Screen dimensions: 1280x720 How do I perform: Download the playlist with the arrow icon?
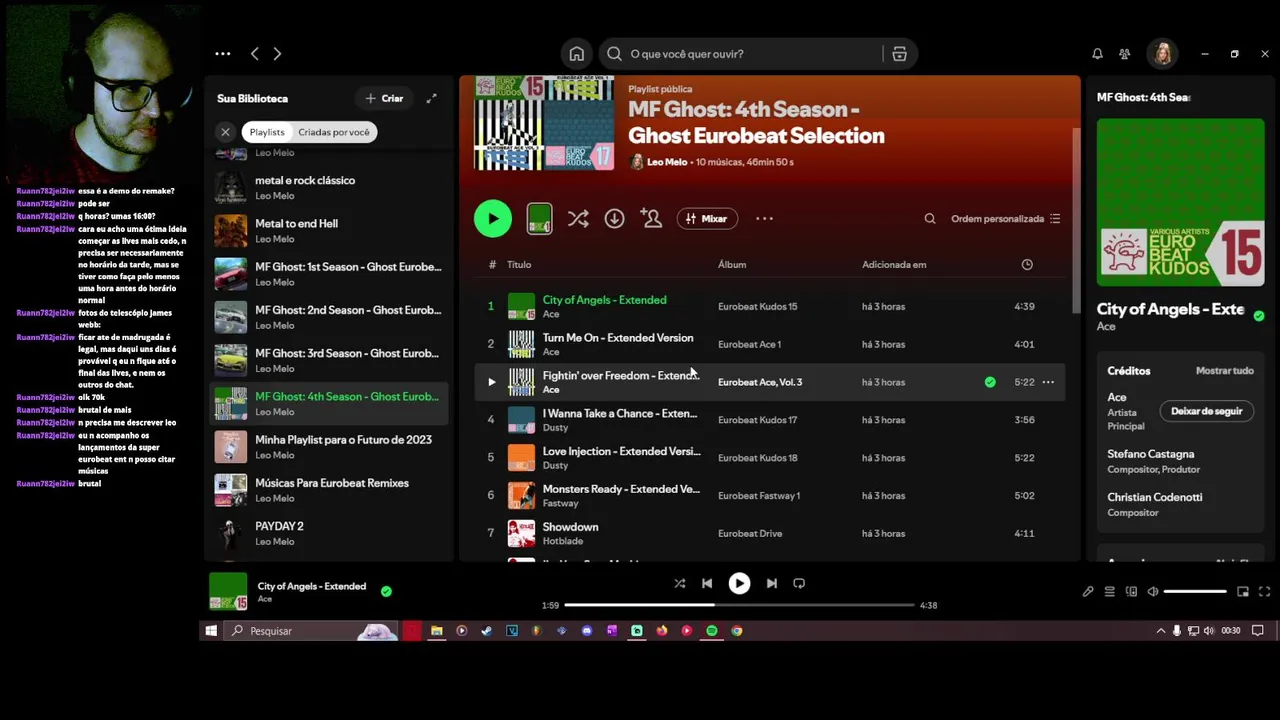(614, 218)
